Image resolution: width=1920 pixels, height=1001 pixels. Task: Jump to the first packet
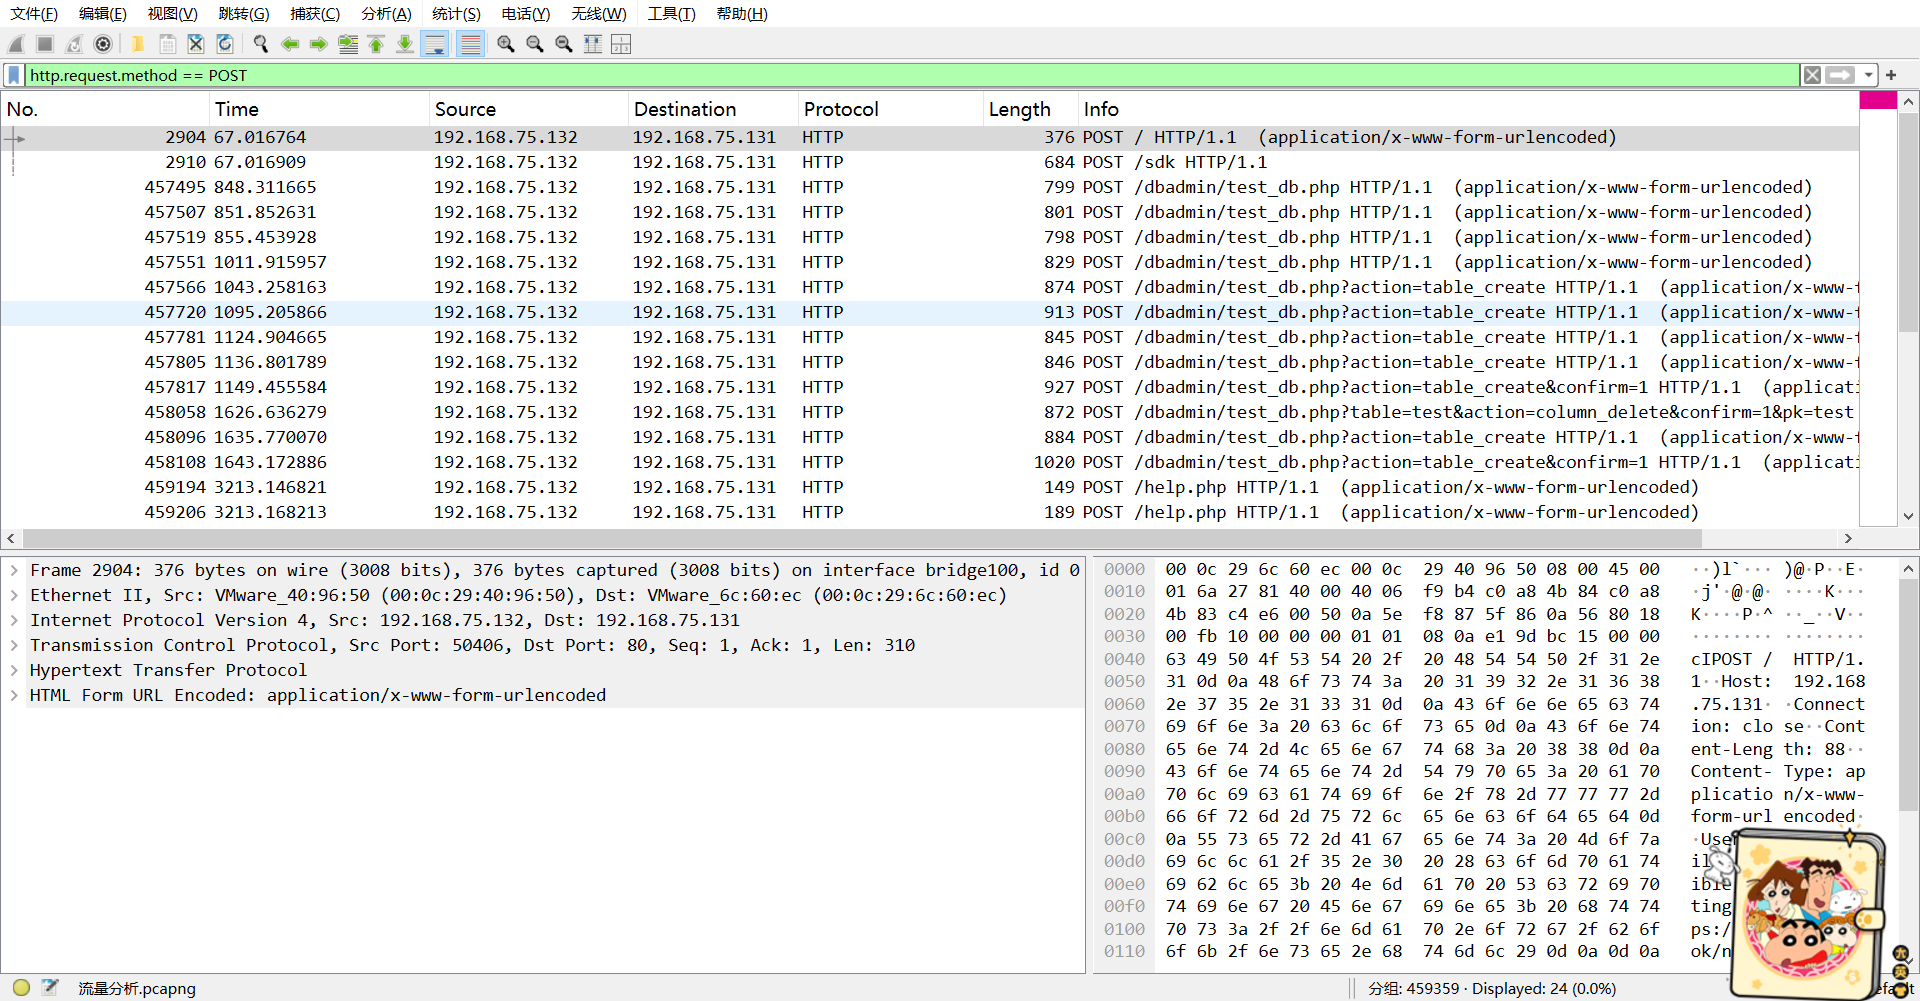tap(376, 44)
